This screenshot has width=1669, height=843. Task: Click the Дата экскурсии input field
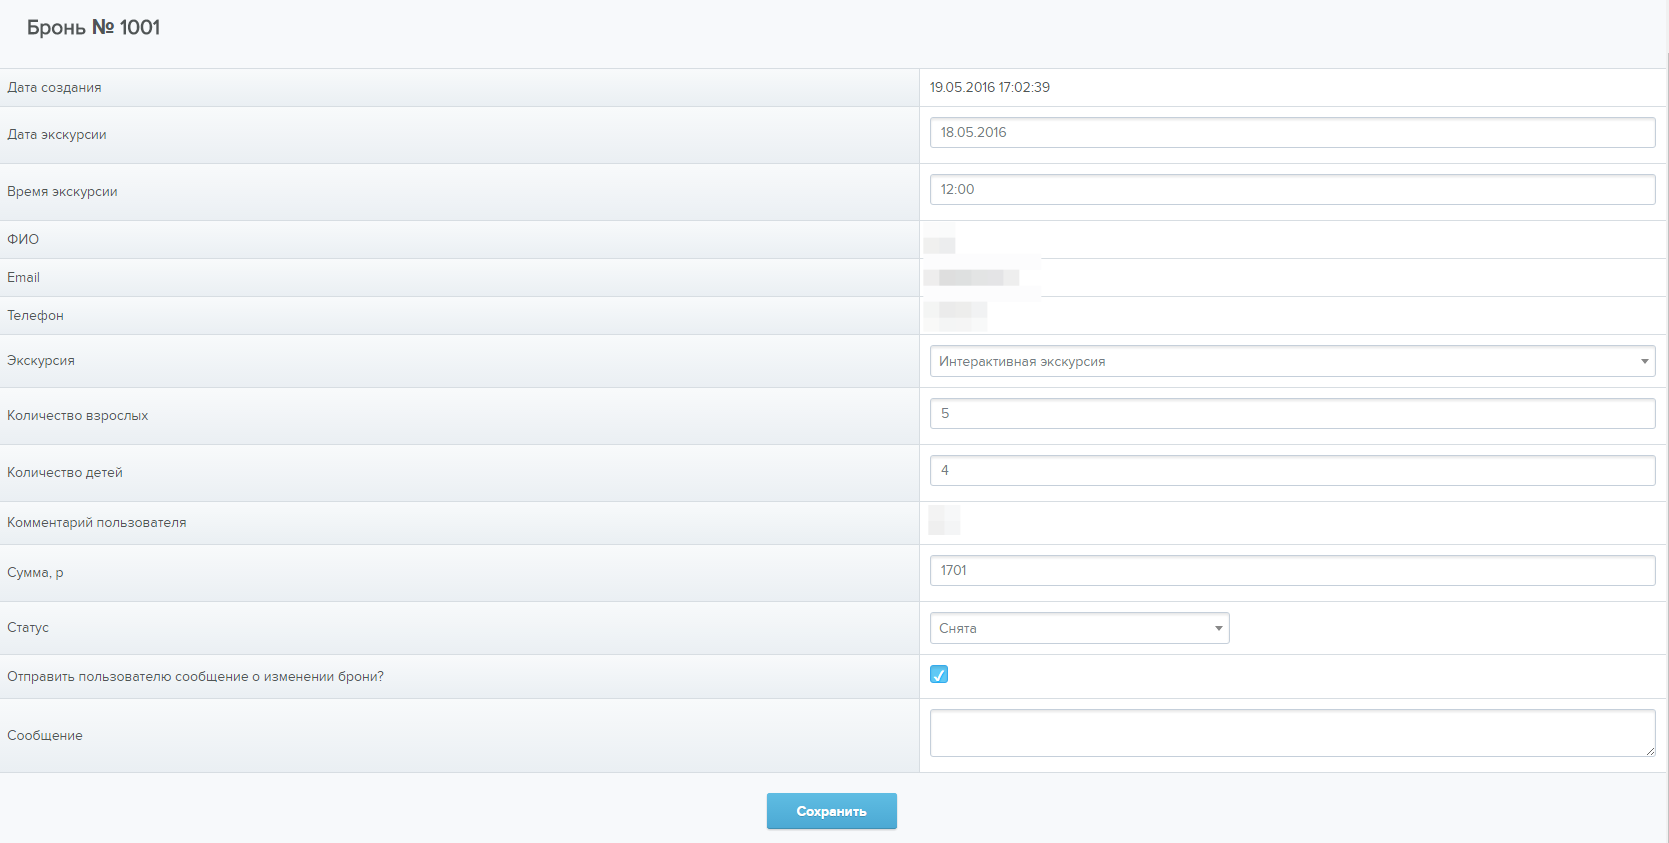pos(1291,133)
